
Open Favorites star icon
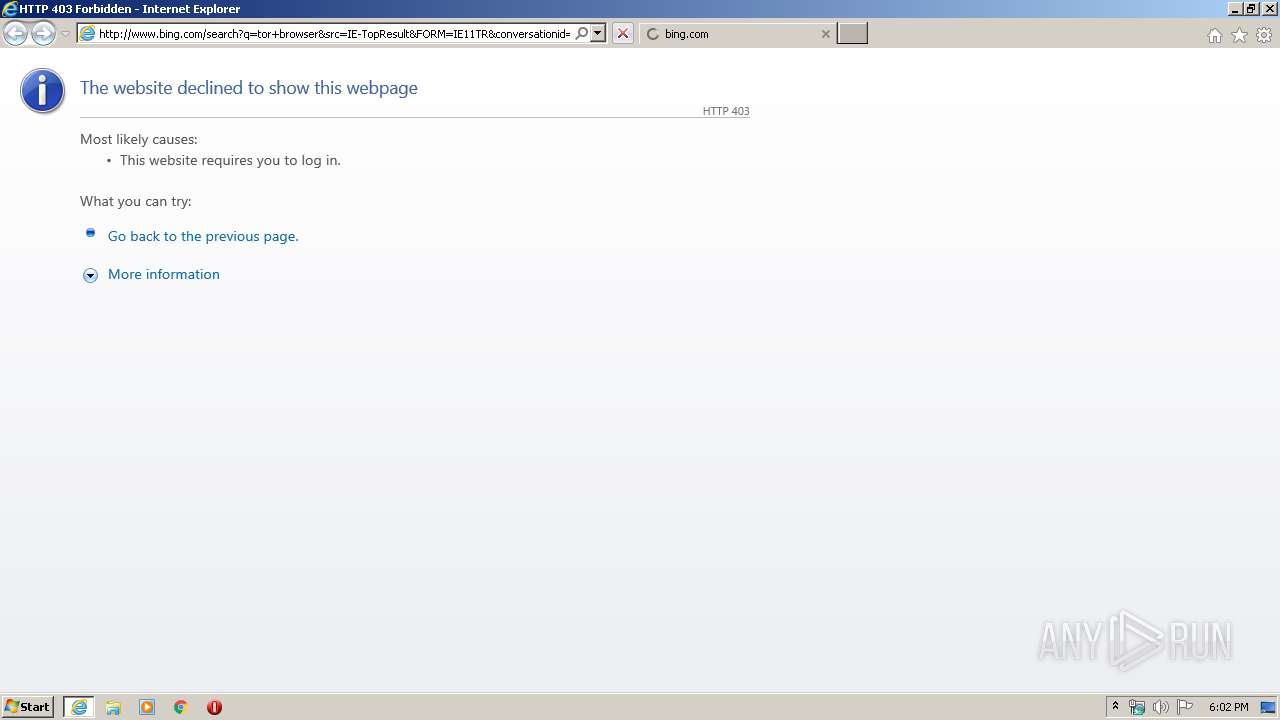(1239, 35)
